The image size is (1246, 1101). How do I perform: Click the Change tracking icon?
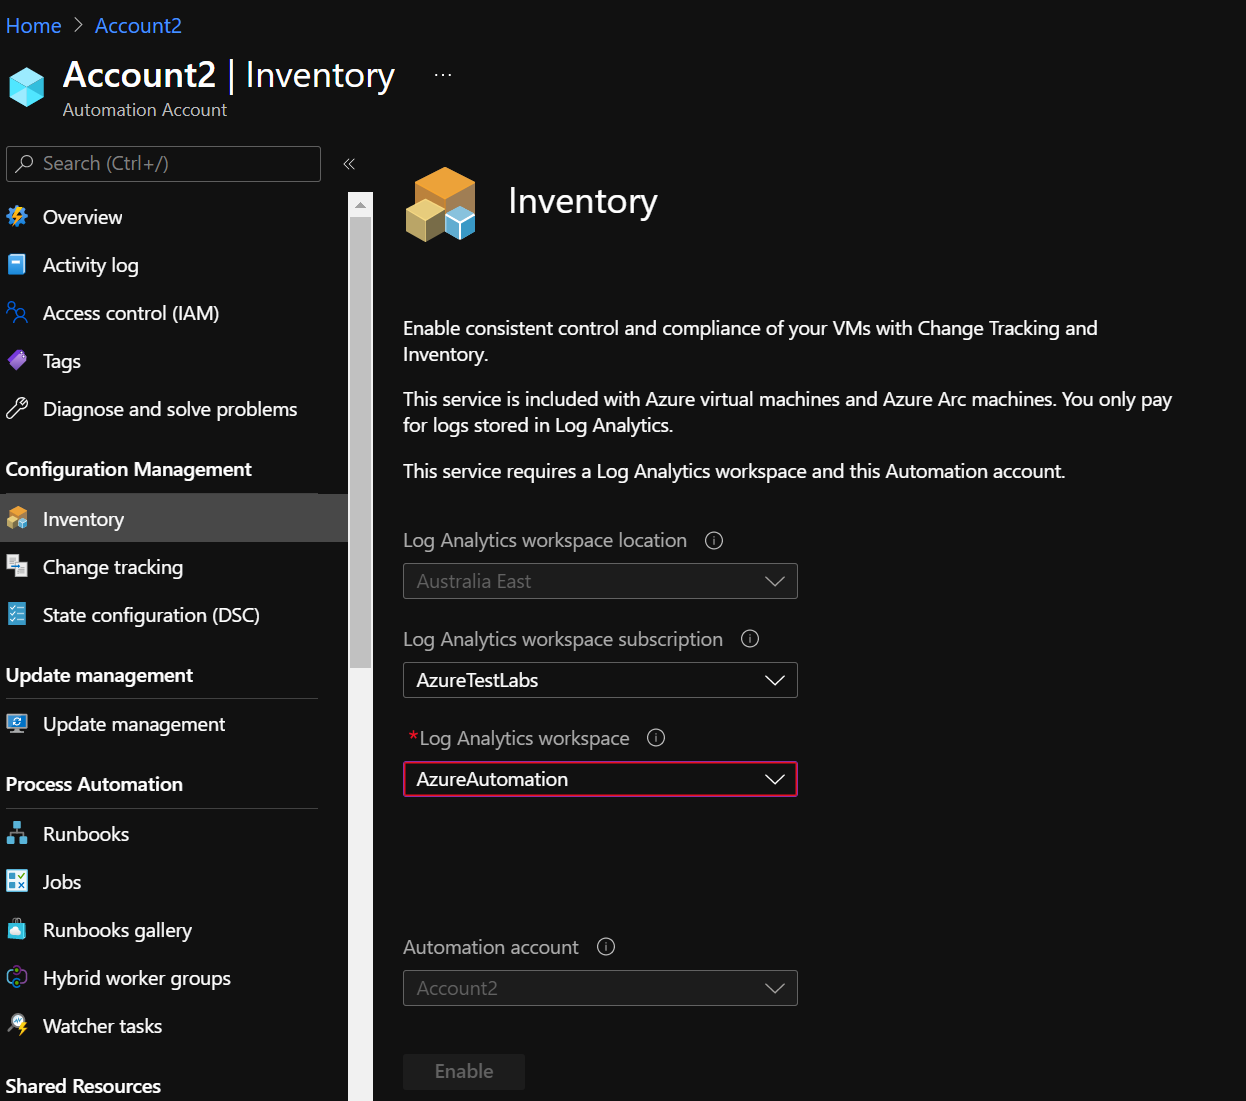[18, 567]
